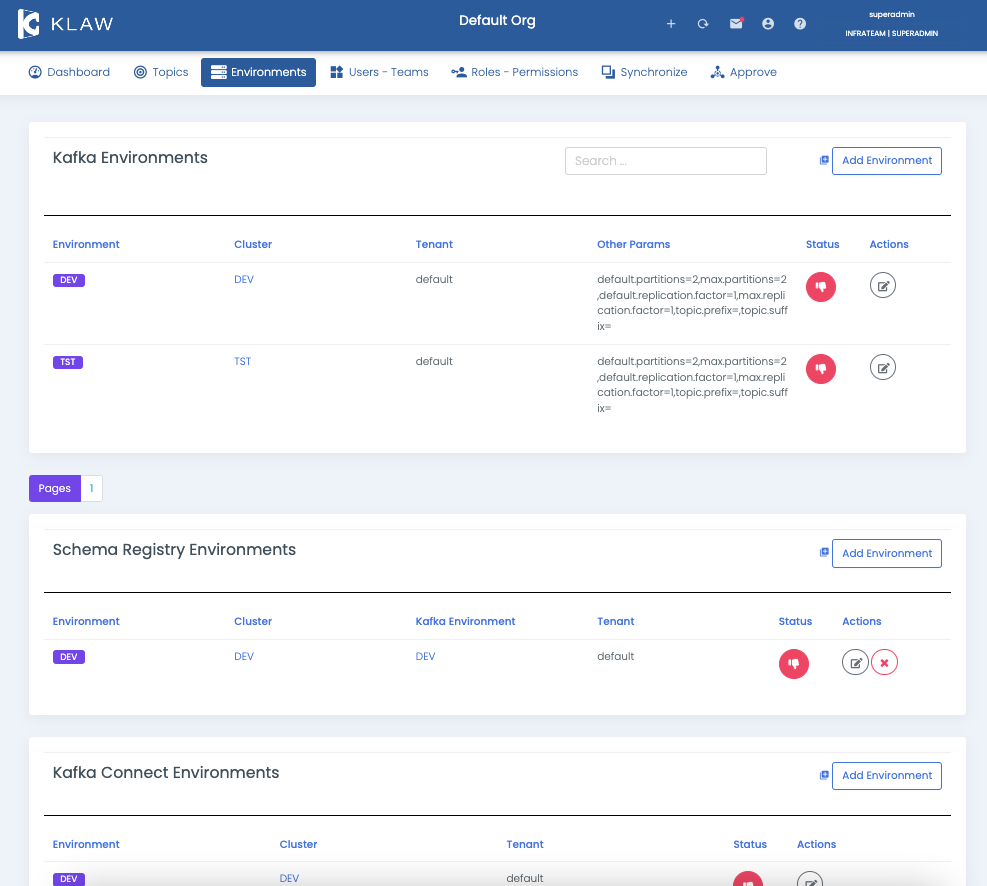The image size is (987, 886).
Task: Click the help question mark icon
Action: pyautogui.click(x=800, y=24)
